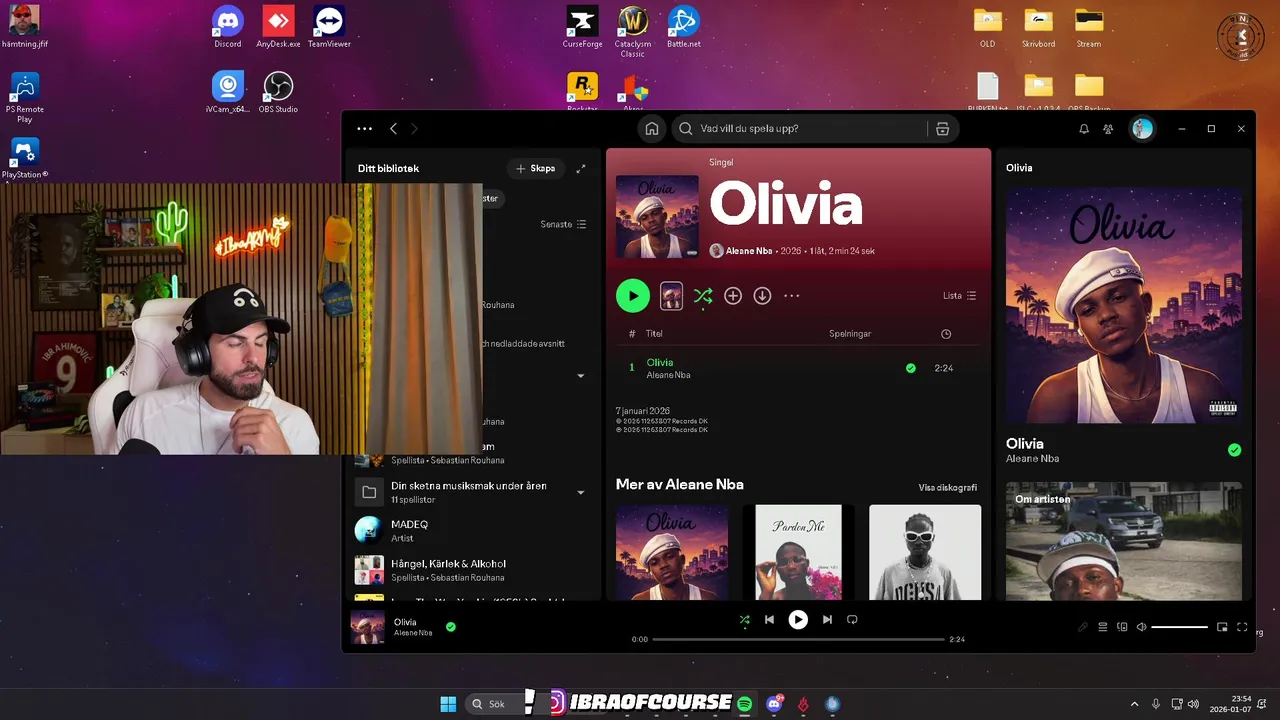Go back in Spotify navigation

393,129
